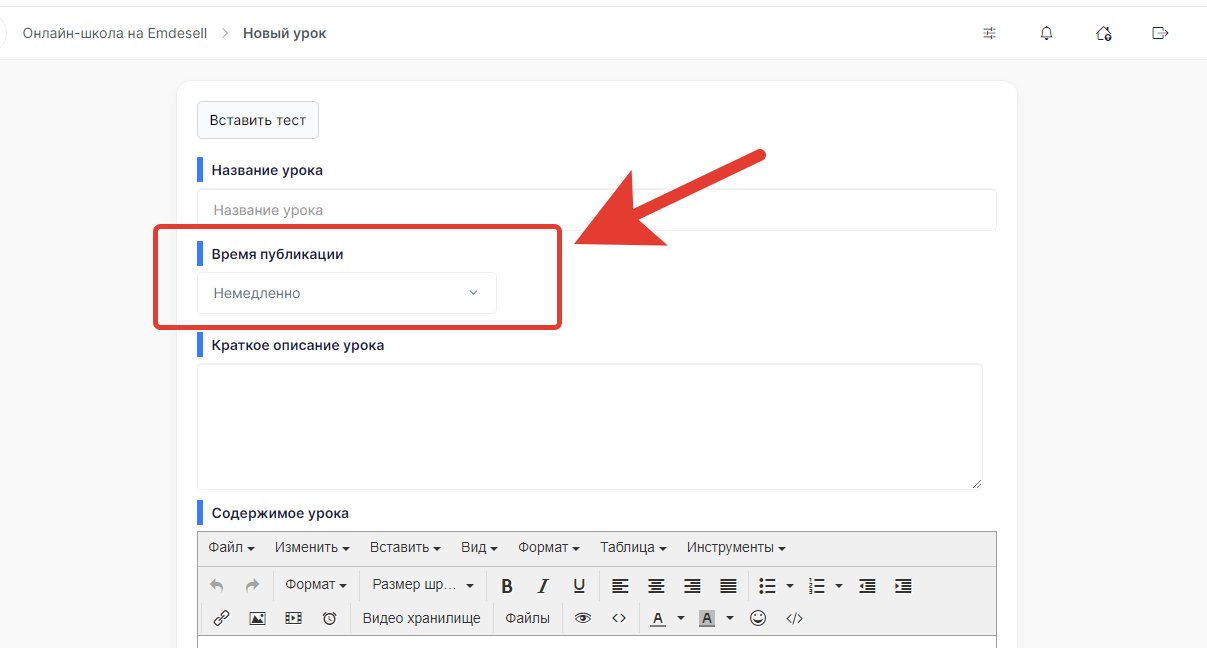Image resolution: width=1207 pixels, height=648 pixels.
Task: Toggle underline text formatting
Action: 579,586
